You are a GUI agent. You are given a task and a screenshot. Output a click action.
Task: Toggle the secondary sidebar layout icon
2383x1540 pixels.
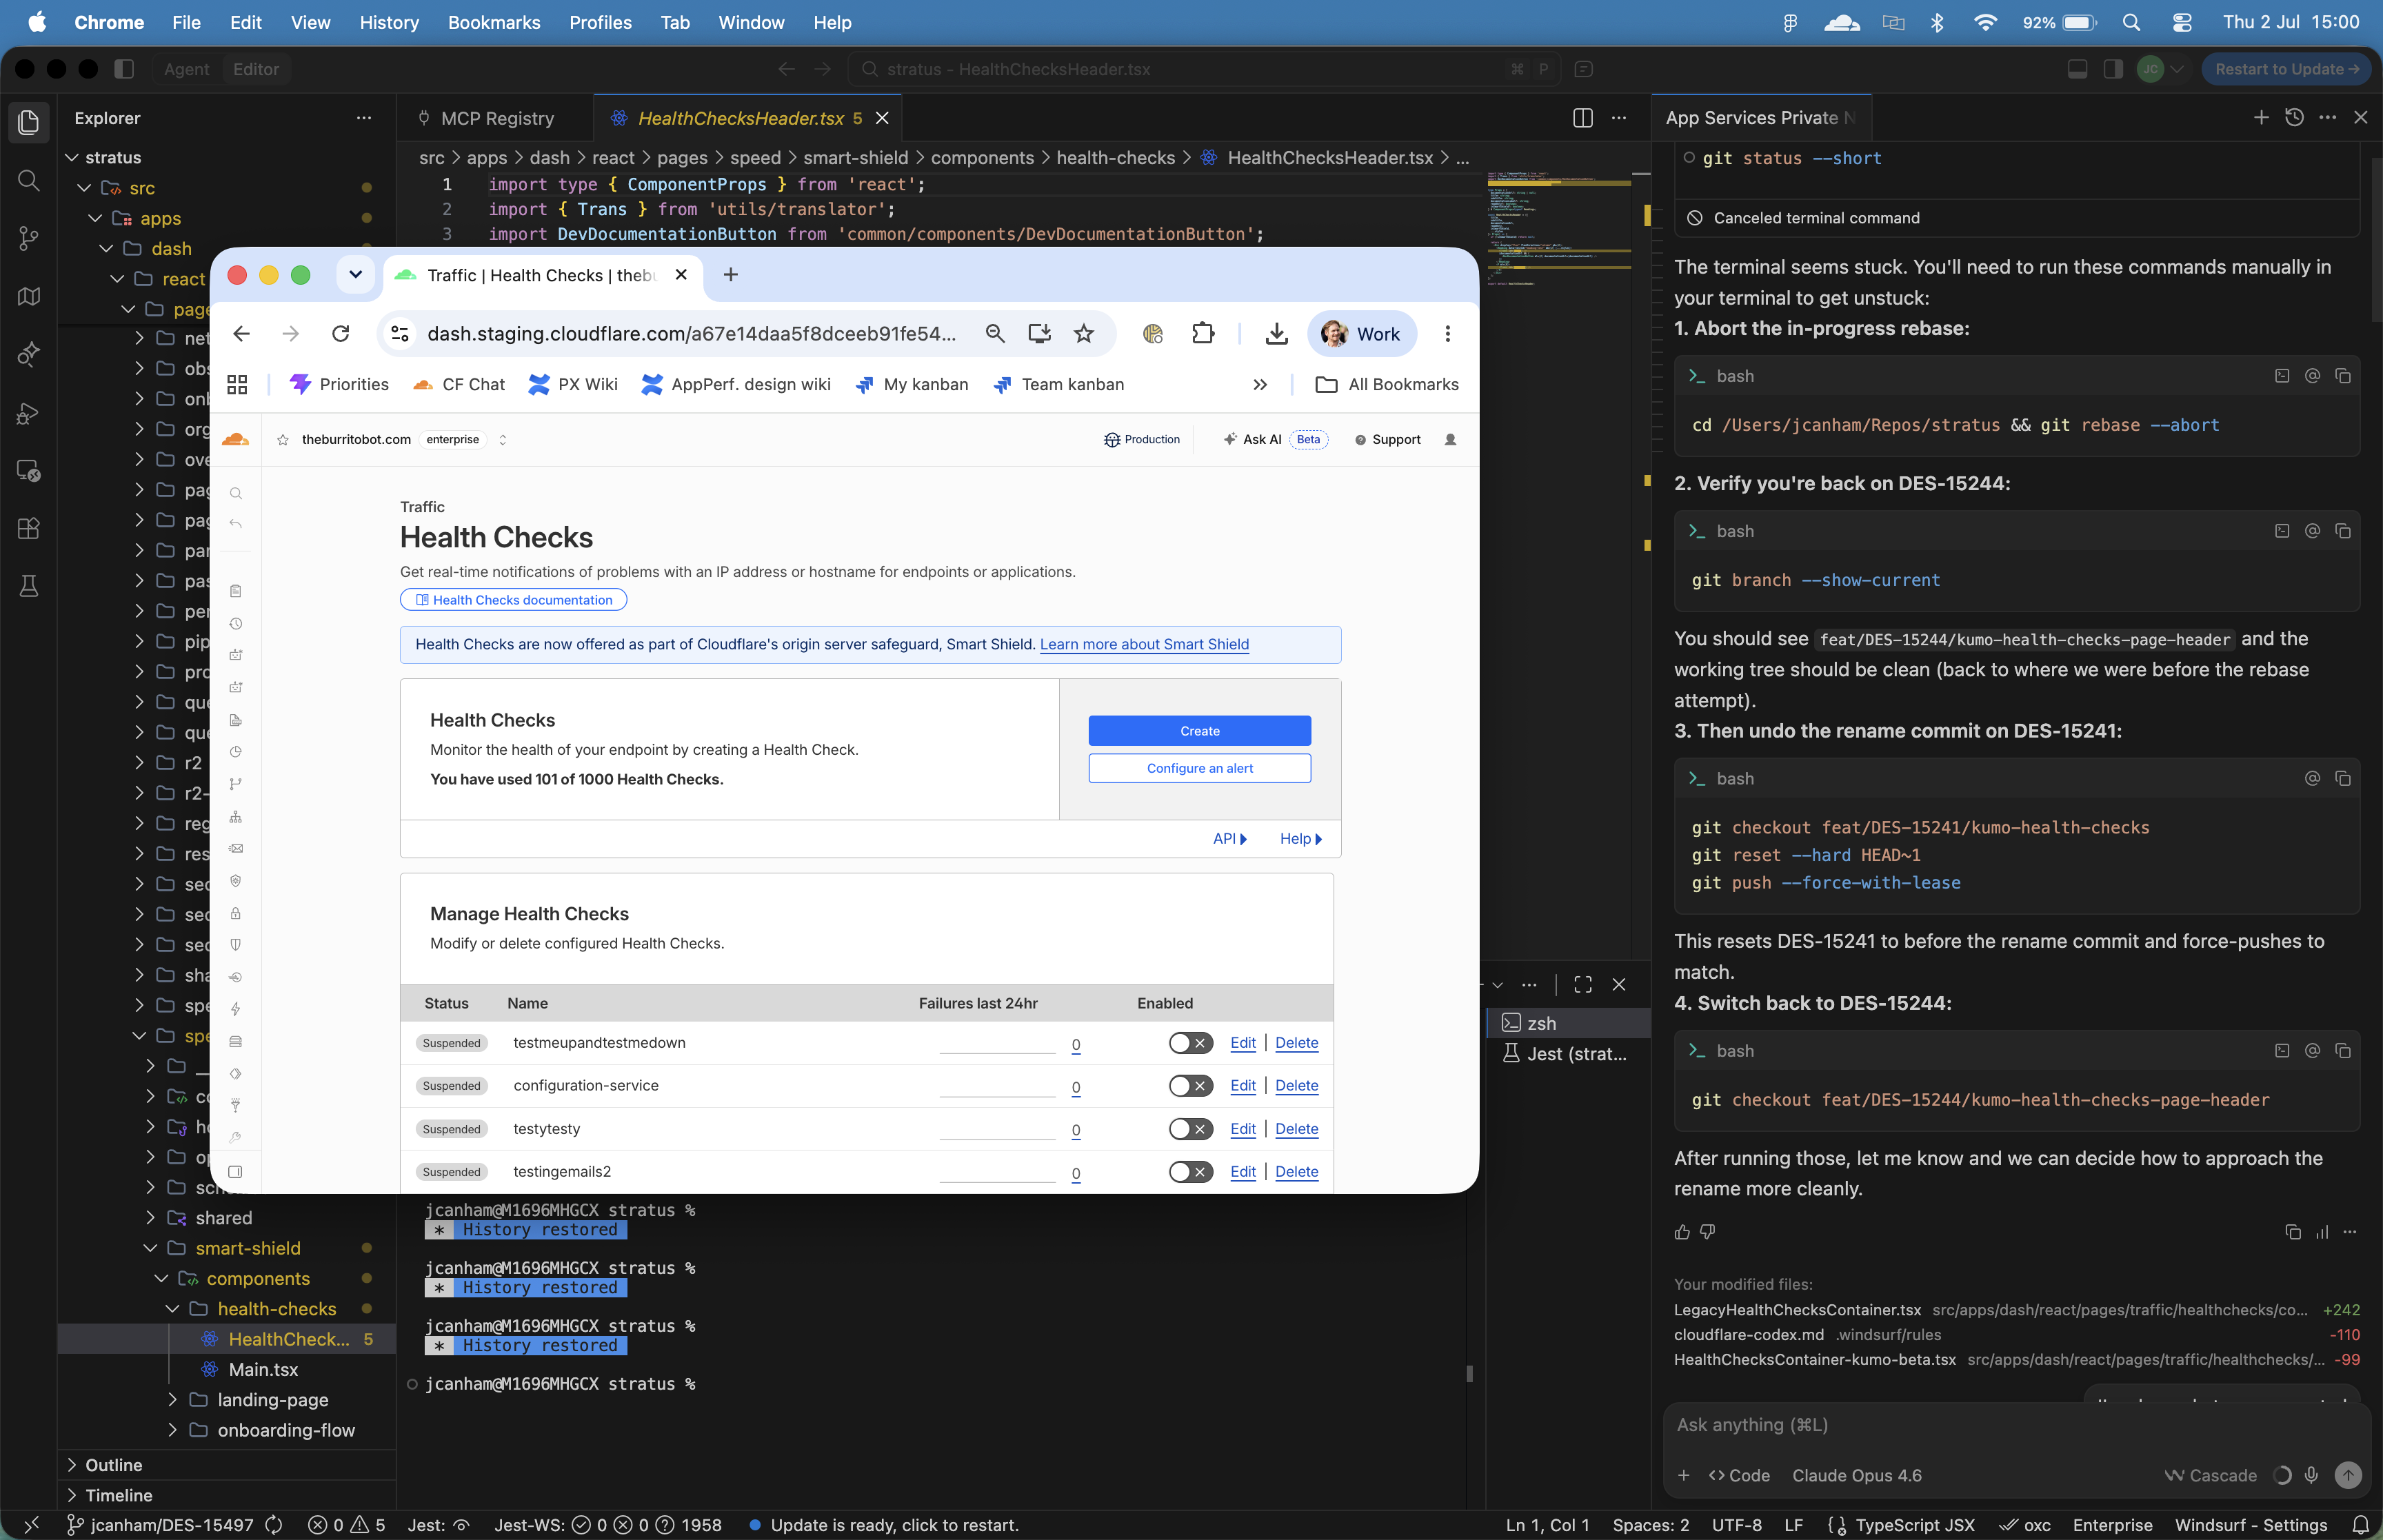(2113, 69)
